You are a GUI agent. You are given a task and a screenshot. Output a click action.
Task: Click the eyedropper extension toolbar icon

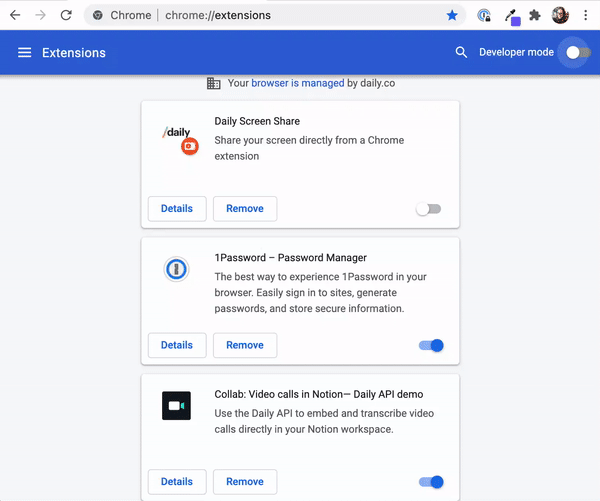coord(512,16)
